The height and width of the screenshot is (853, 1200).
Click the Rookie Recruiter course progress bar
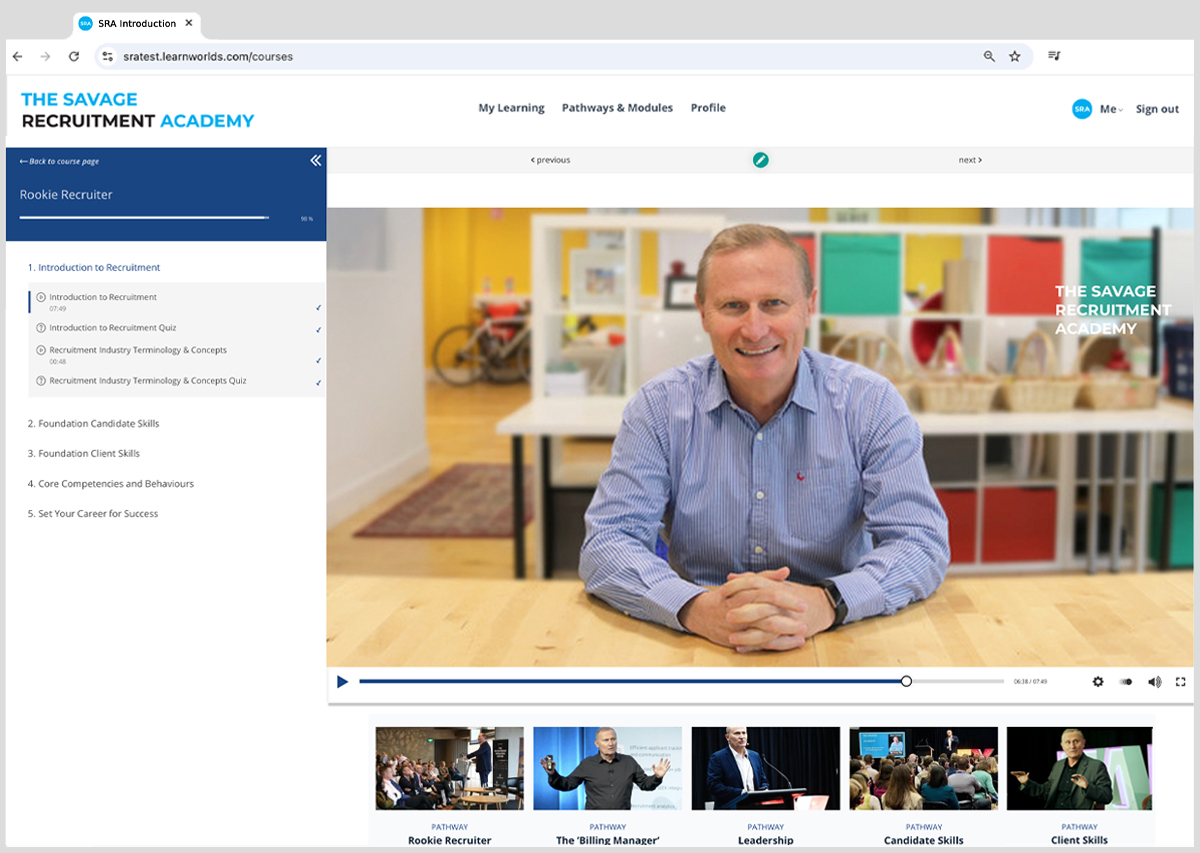pyautogui.click(x=144, y=217)
